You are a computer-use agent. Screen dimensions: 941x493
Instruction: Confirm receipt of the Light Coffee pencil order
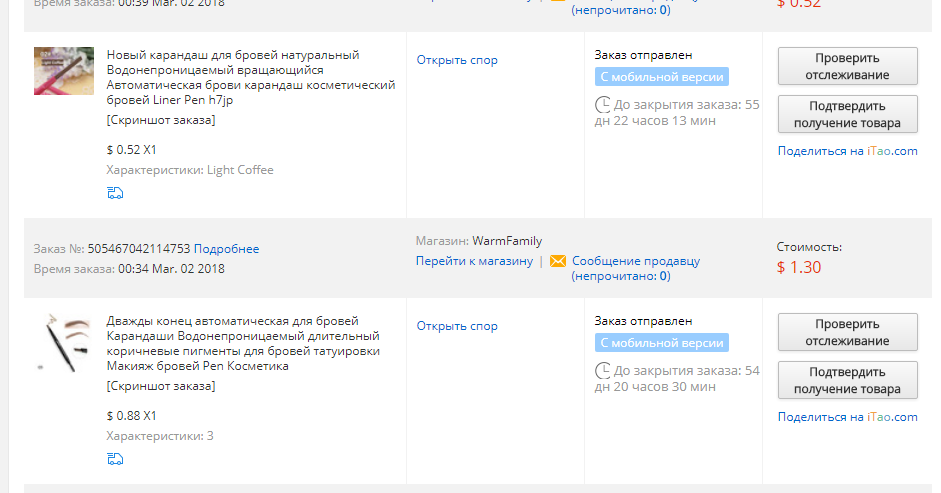click(847, 114)
